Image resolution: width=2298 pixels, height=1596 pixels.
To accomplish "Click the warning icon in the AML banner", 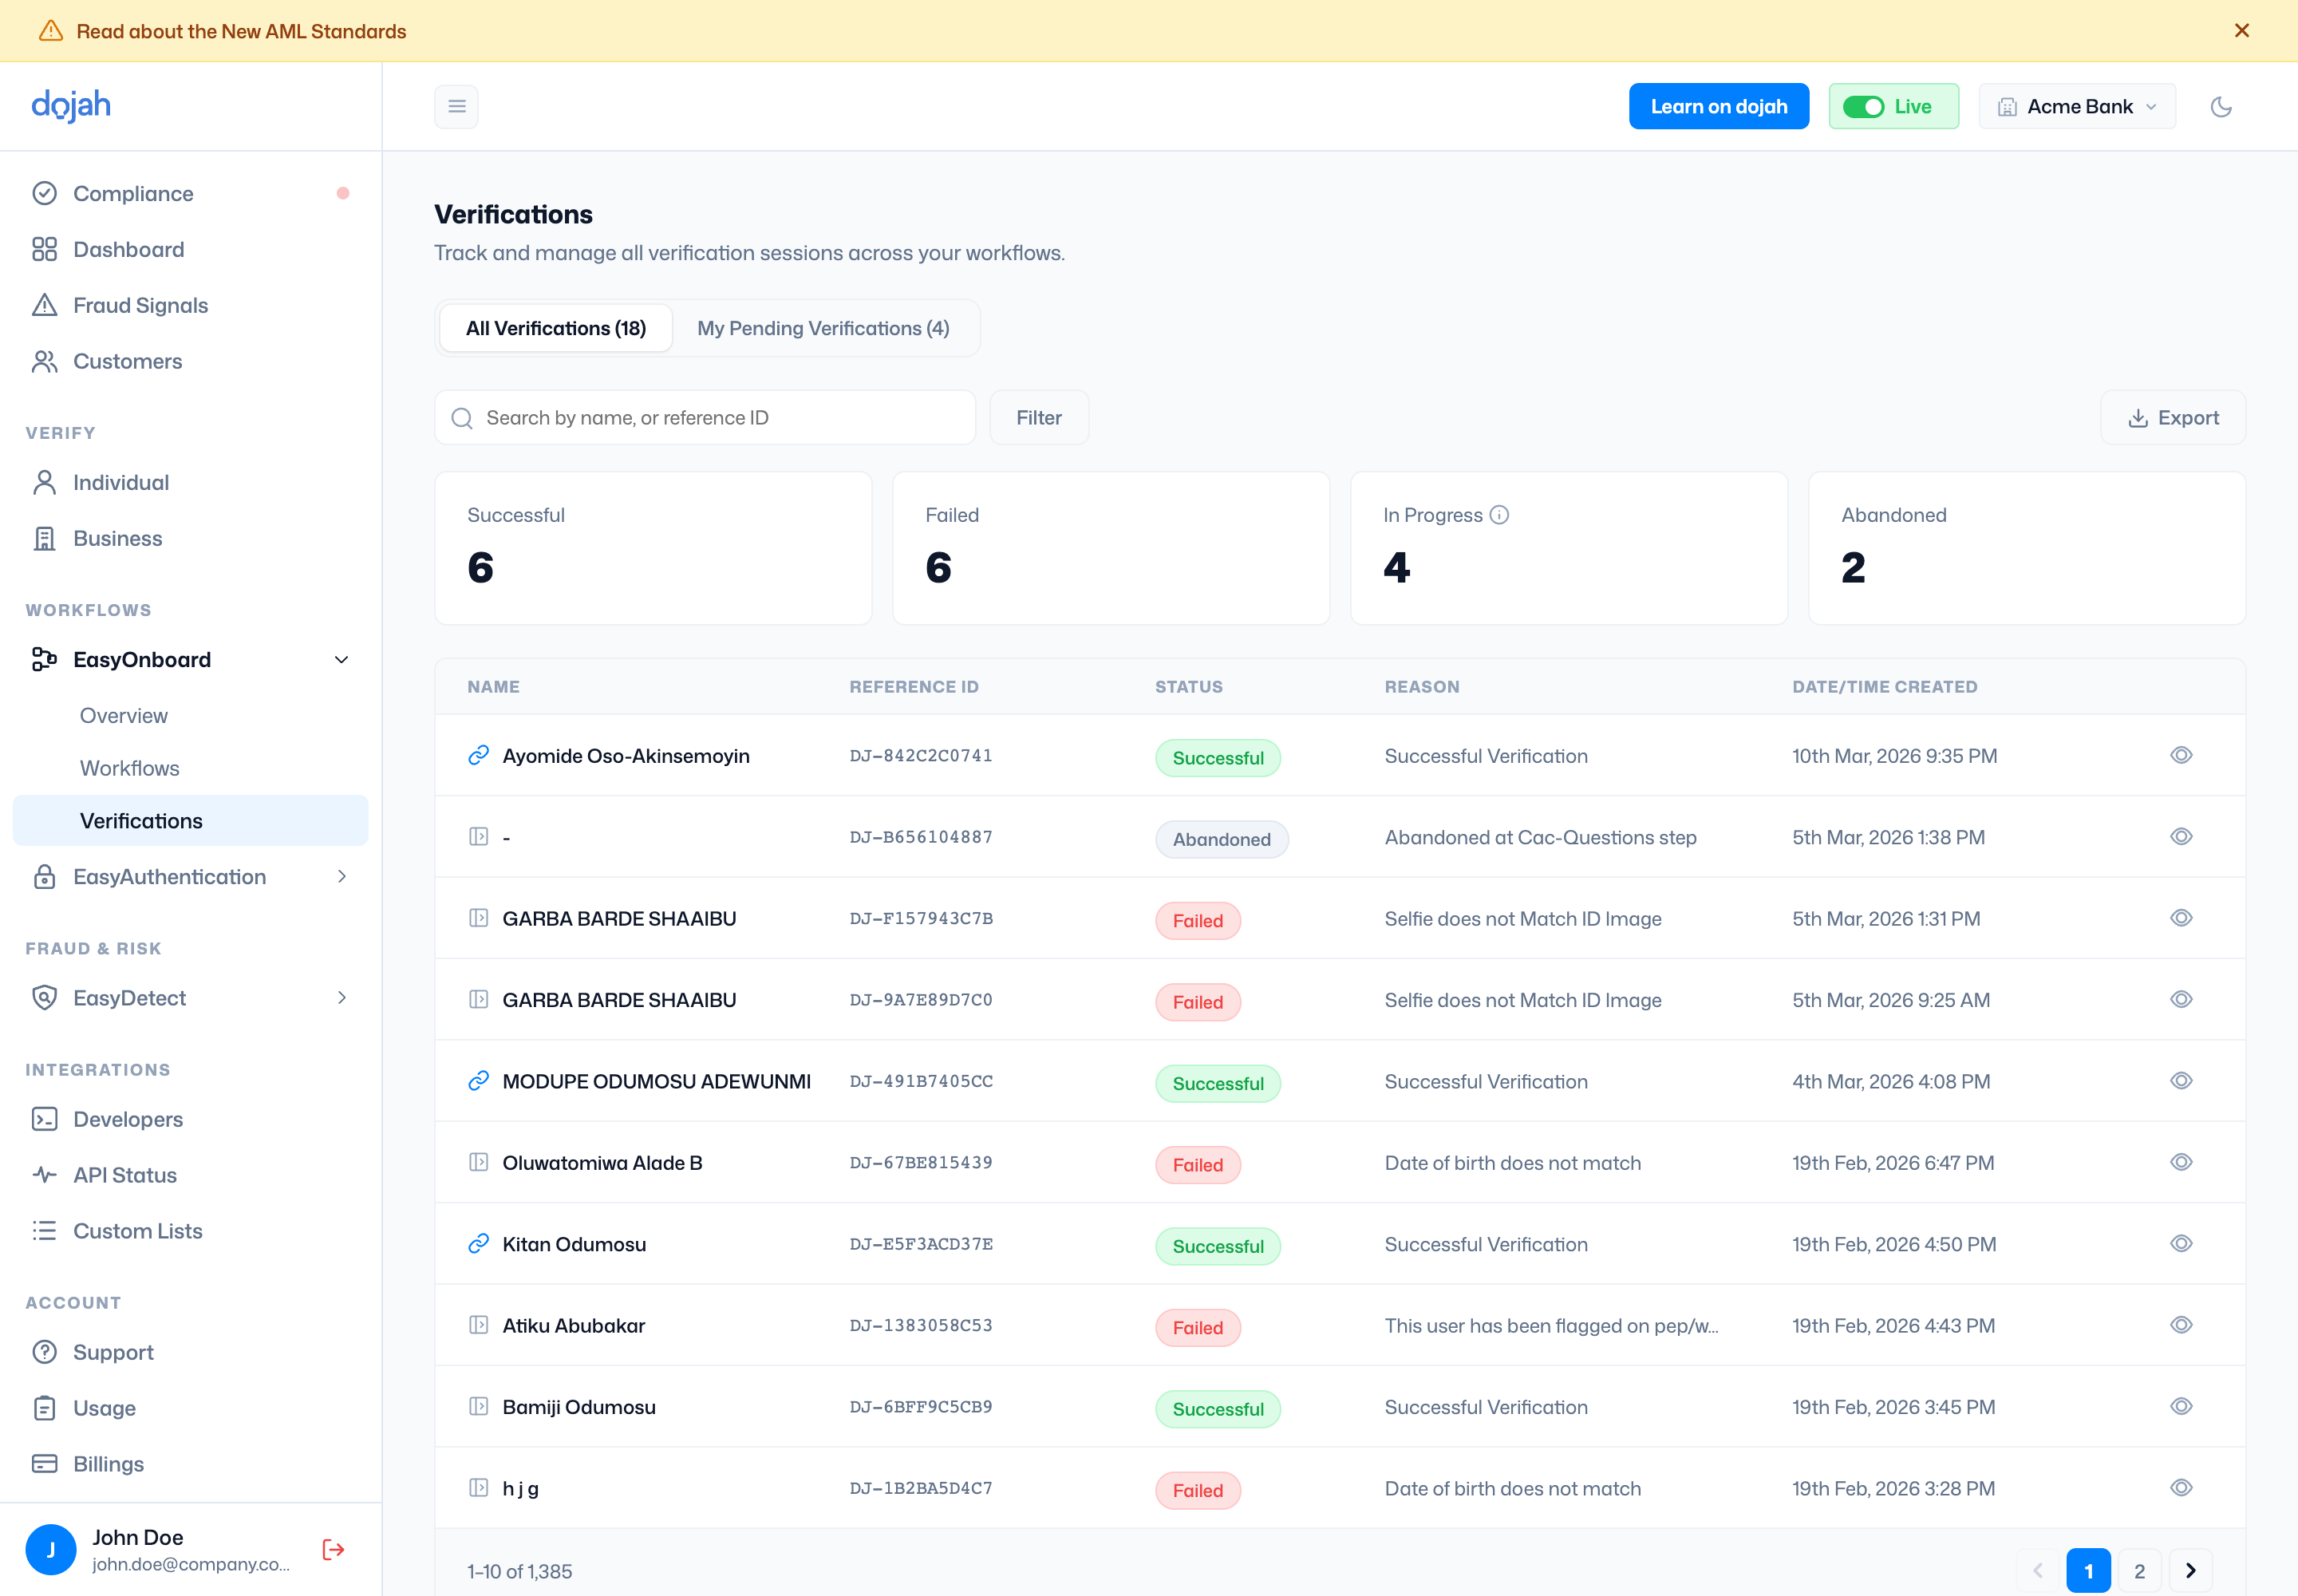I will [51, 31].
